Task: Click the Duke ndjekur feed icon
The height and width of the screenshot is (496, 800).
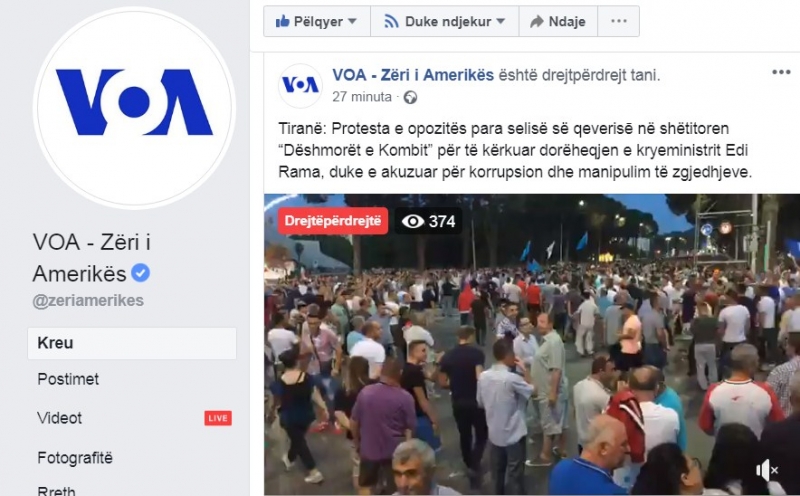Action: coord(391,21)
